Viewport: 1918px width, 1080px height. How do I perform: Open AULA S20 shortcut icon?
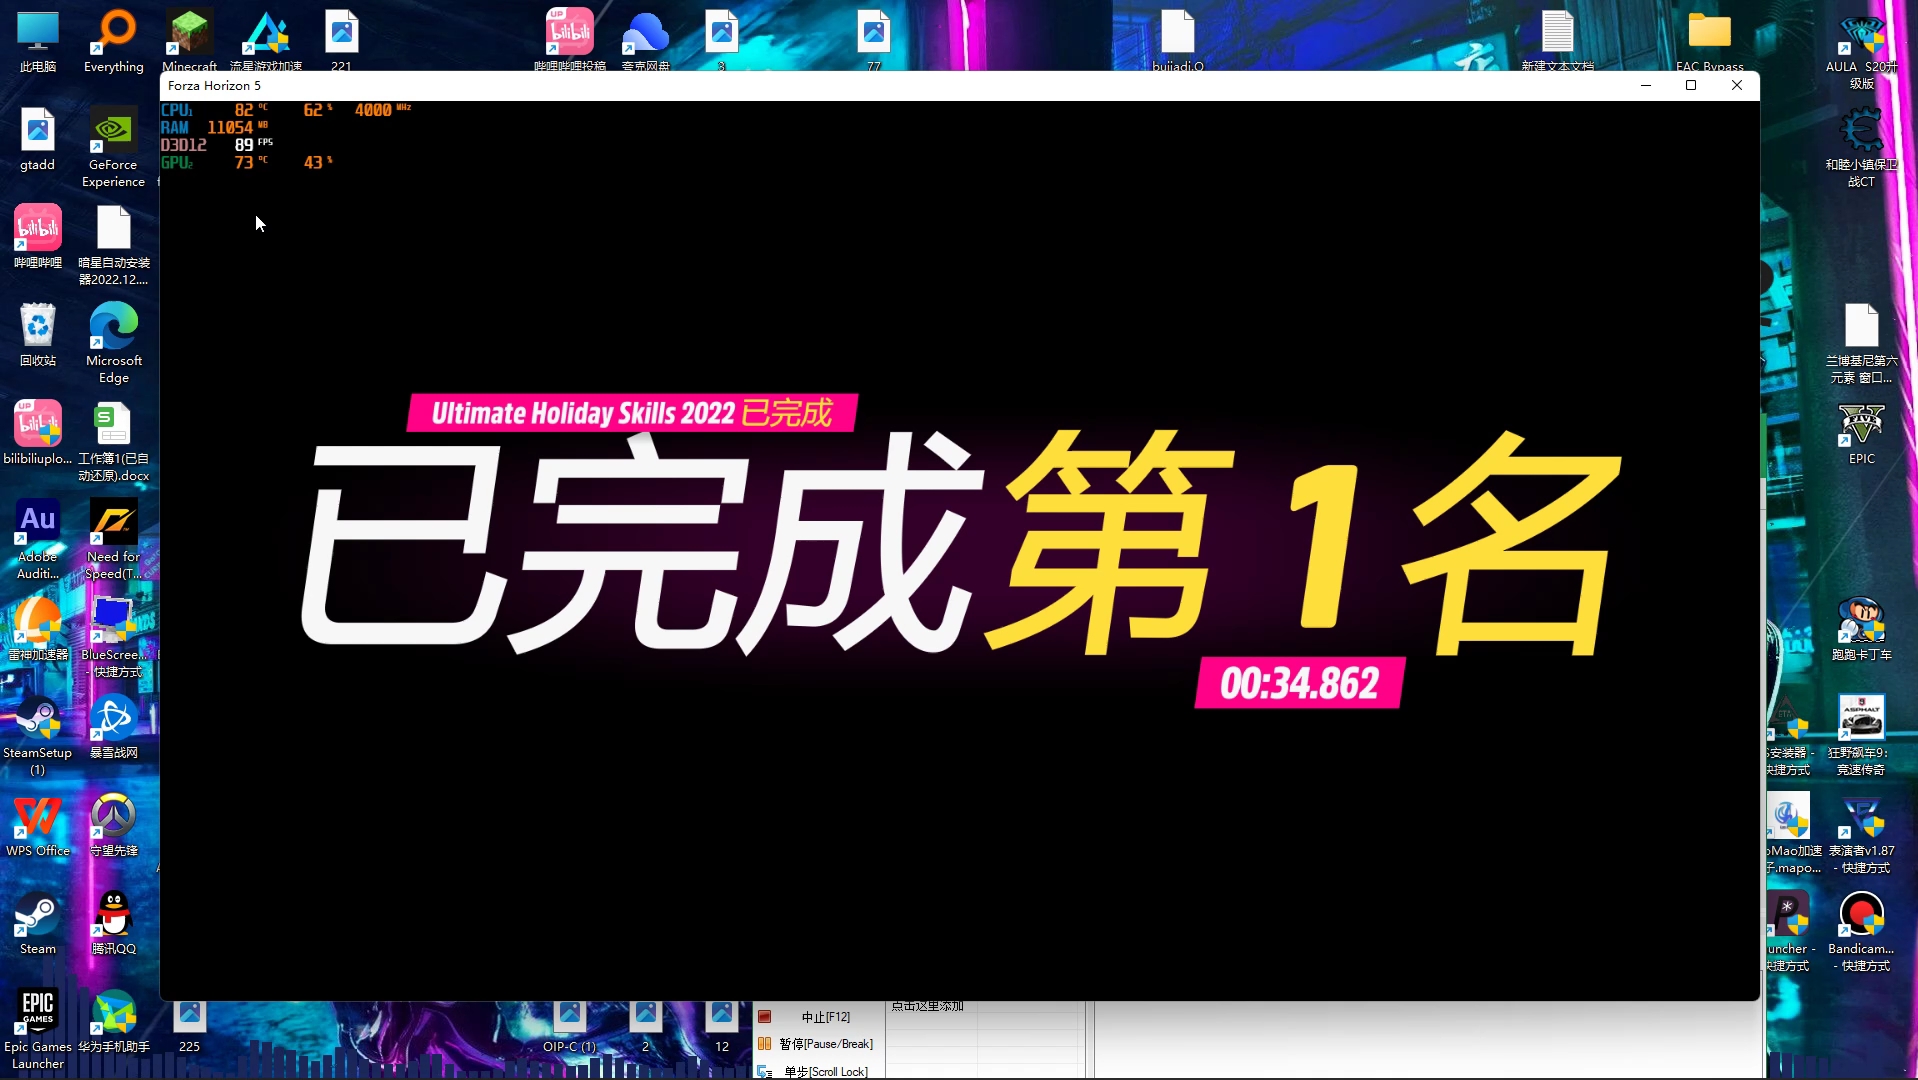[1862, 50]
